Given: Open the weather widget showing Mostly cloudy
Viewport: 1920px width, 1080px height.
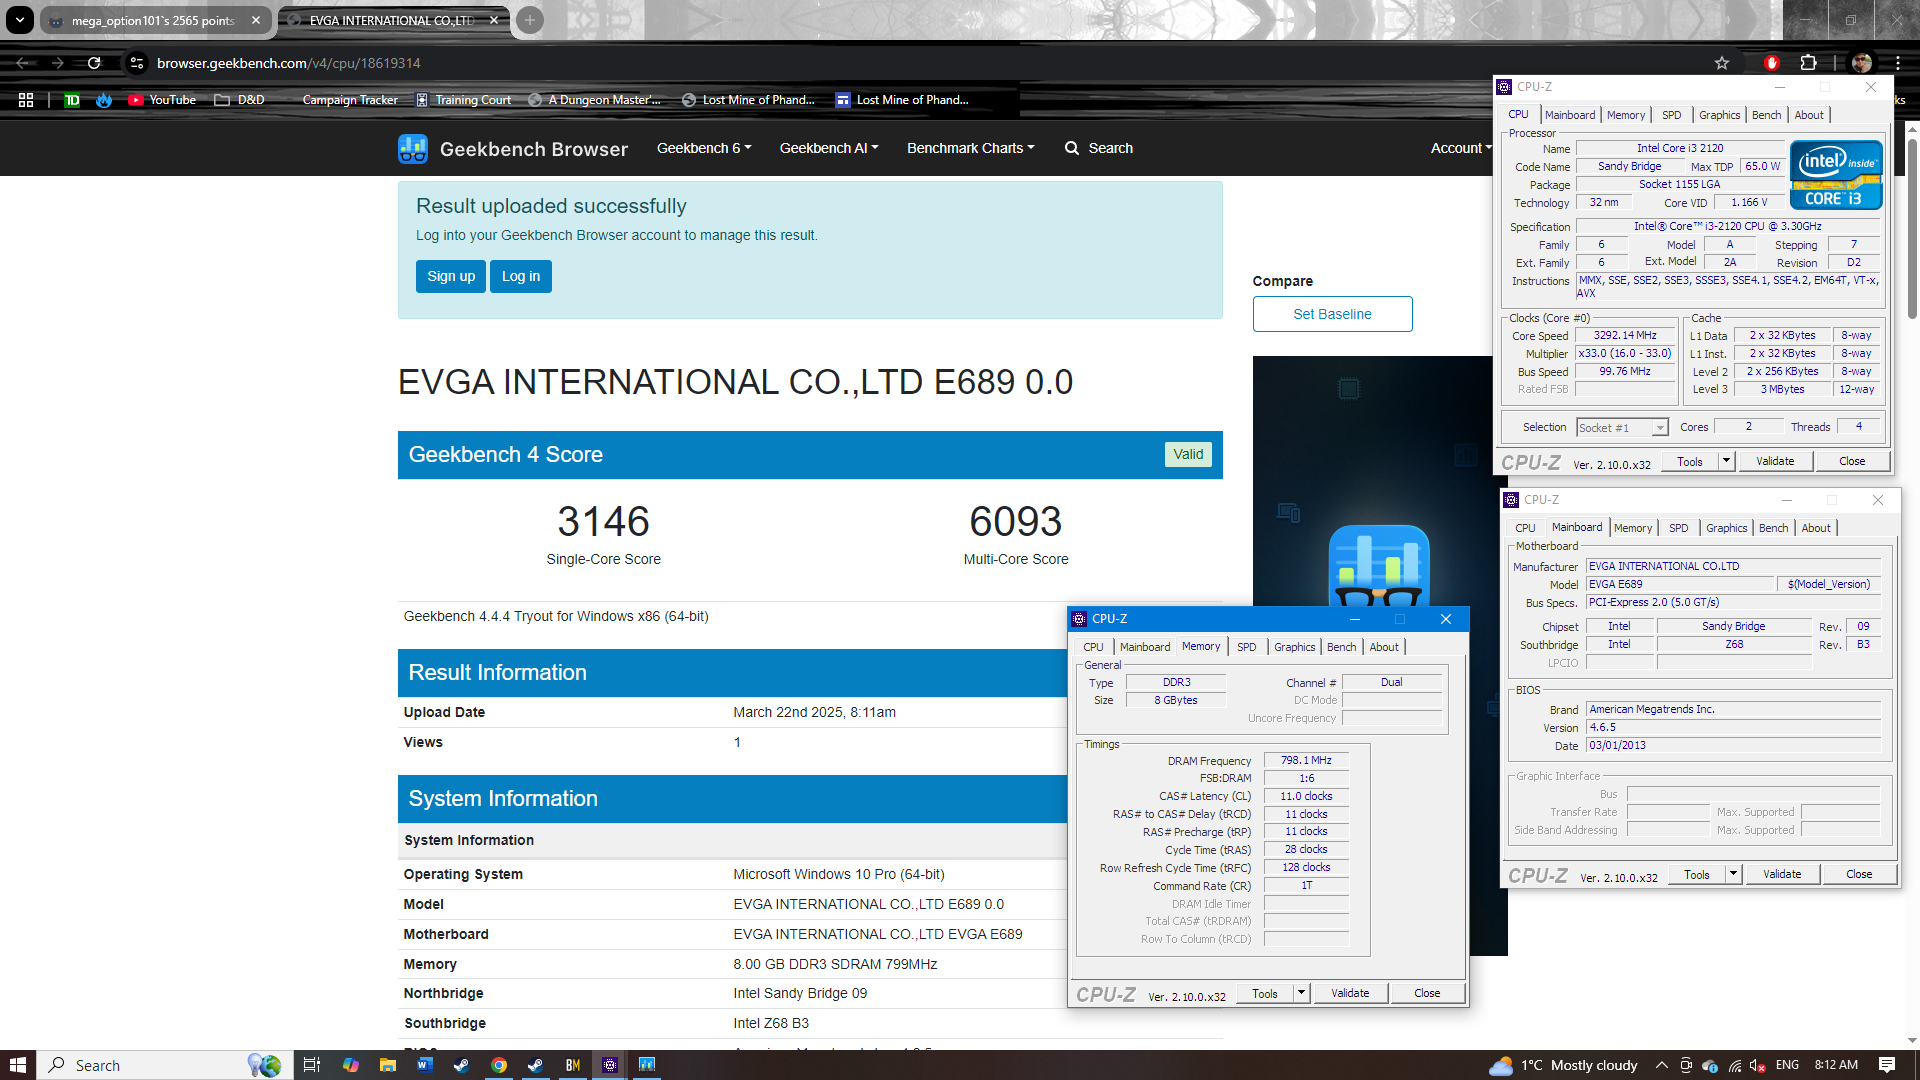Looking at the screenshot, I should pyautogui.click(x=1563, y=1065).
